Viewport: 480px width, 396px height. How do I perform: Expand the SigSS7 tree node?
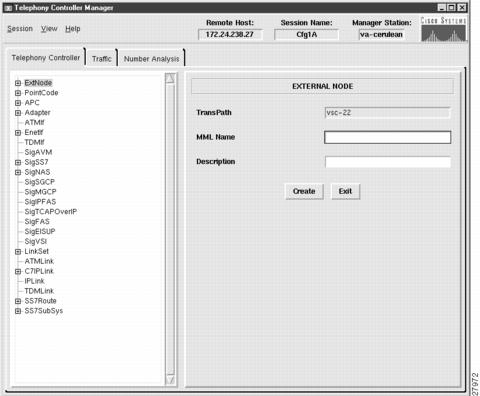tap(18, 162)
